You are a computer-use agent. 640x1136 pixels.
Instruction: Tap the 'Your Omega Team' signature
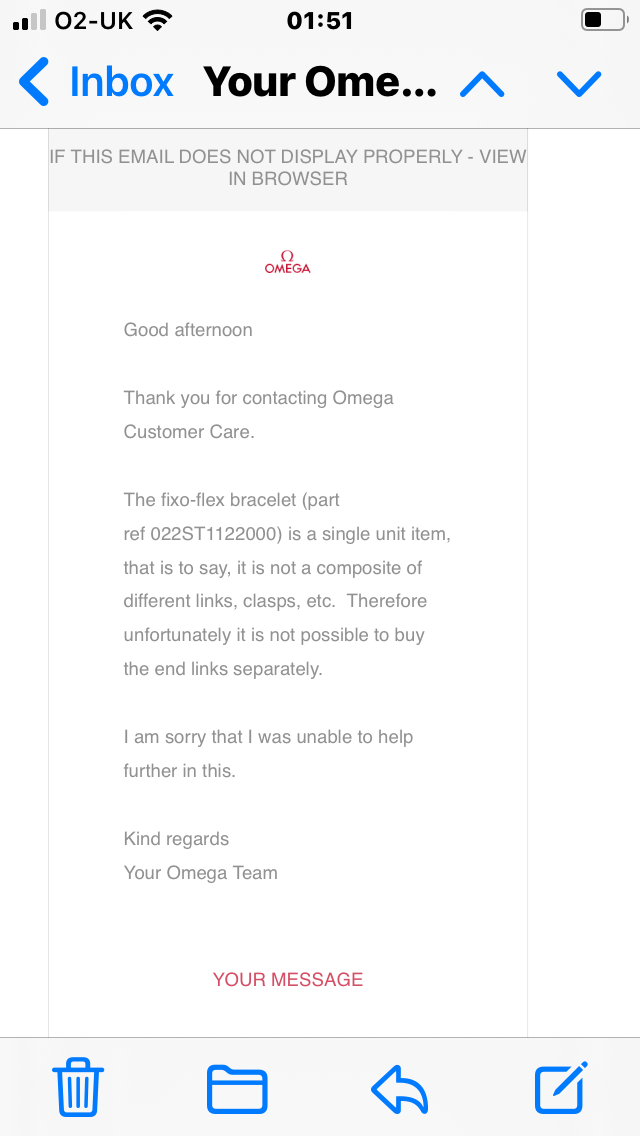[201, 873]
